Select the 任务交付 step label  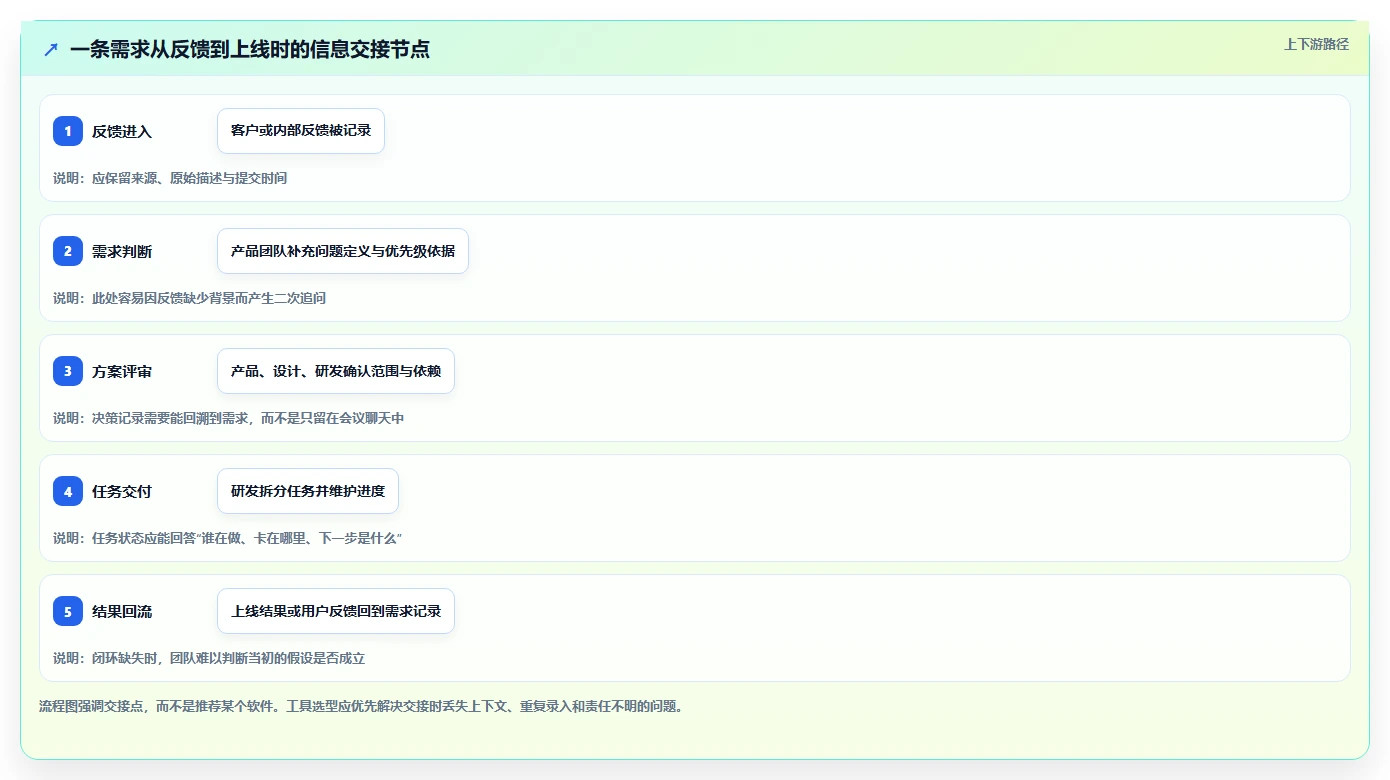click(x=122, y=491)
